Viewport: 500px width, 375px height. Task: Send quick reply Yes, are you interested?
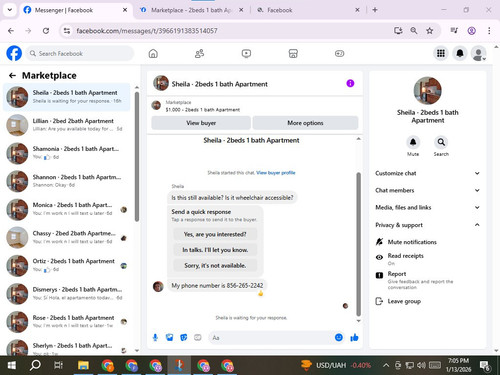pyautogui.click(x=215, y=234)
